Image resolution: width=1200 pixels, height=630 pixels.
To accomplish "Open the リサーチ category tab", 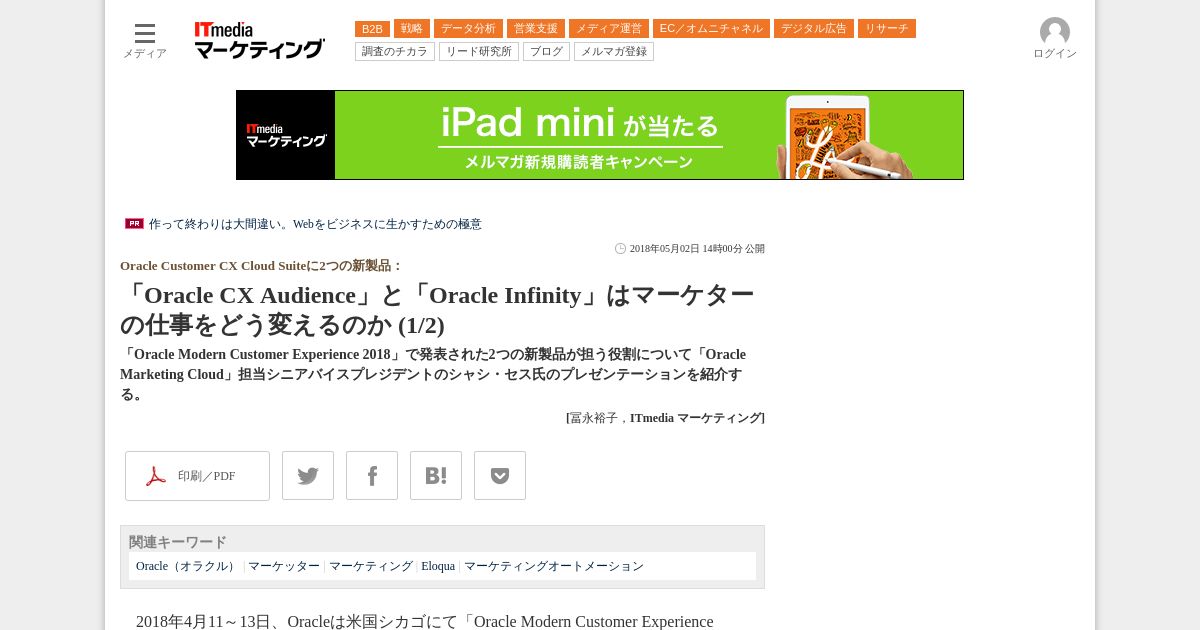I will (x=887, y=29).
